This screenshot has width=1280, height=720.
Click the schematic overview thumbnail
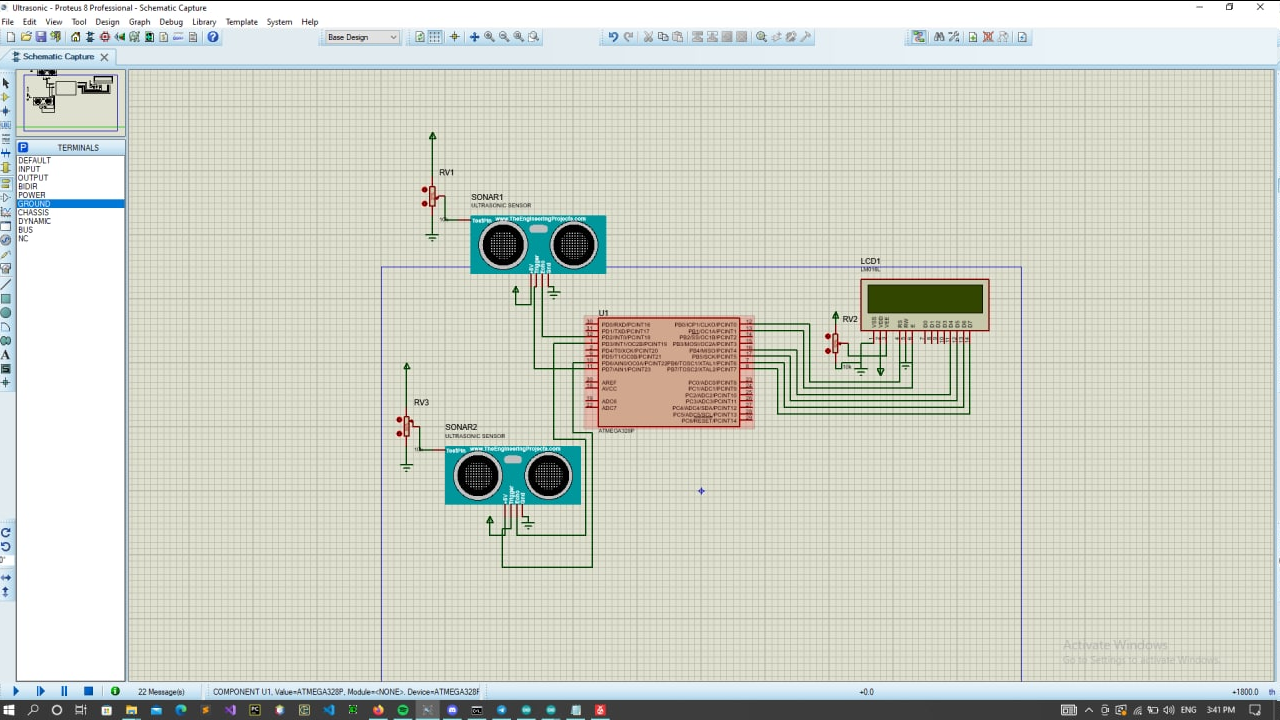click(x=71, y=101)
